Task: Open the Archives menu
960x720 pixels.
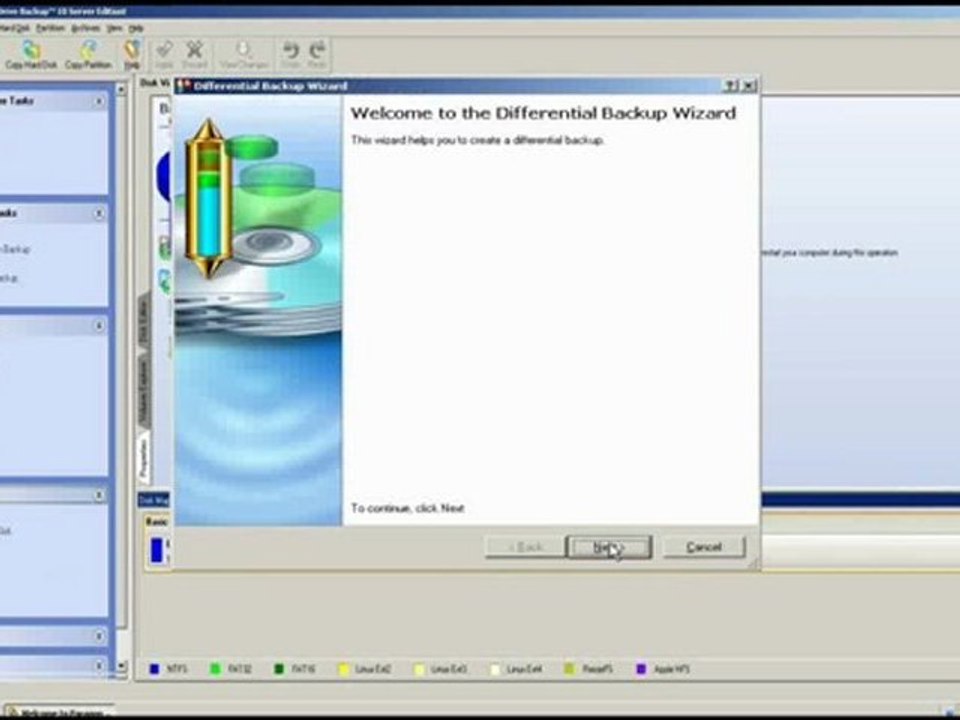Action: [x=85, y=28]
